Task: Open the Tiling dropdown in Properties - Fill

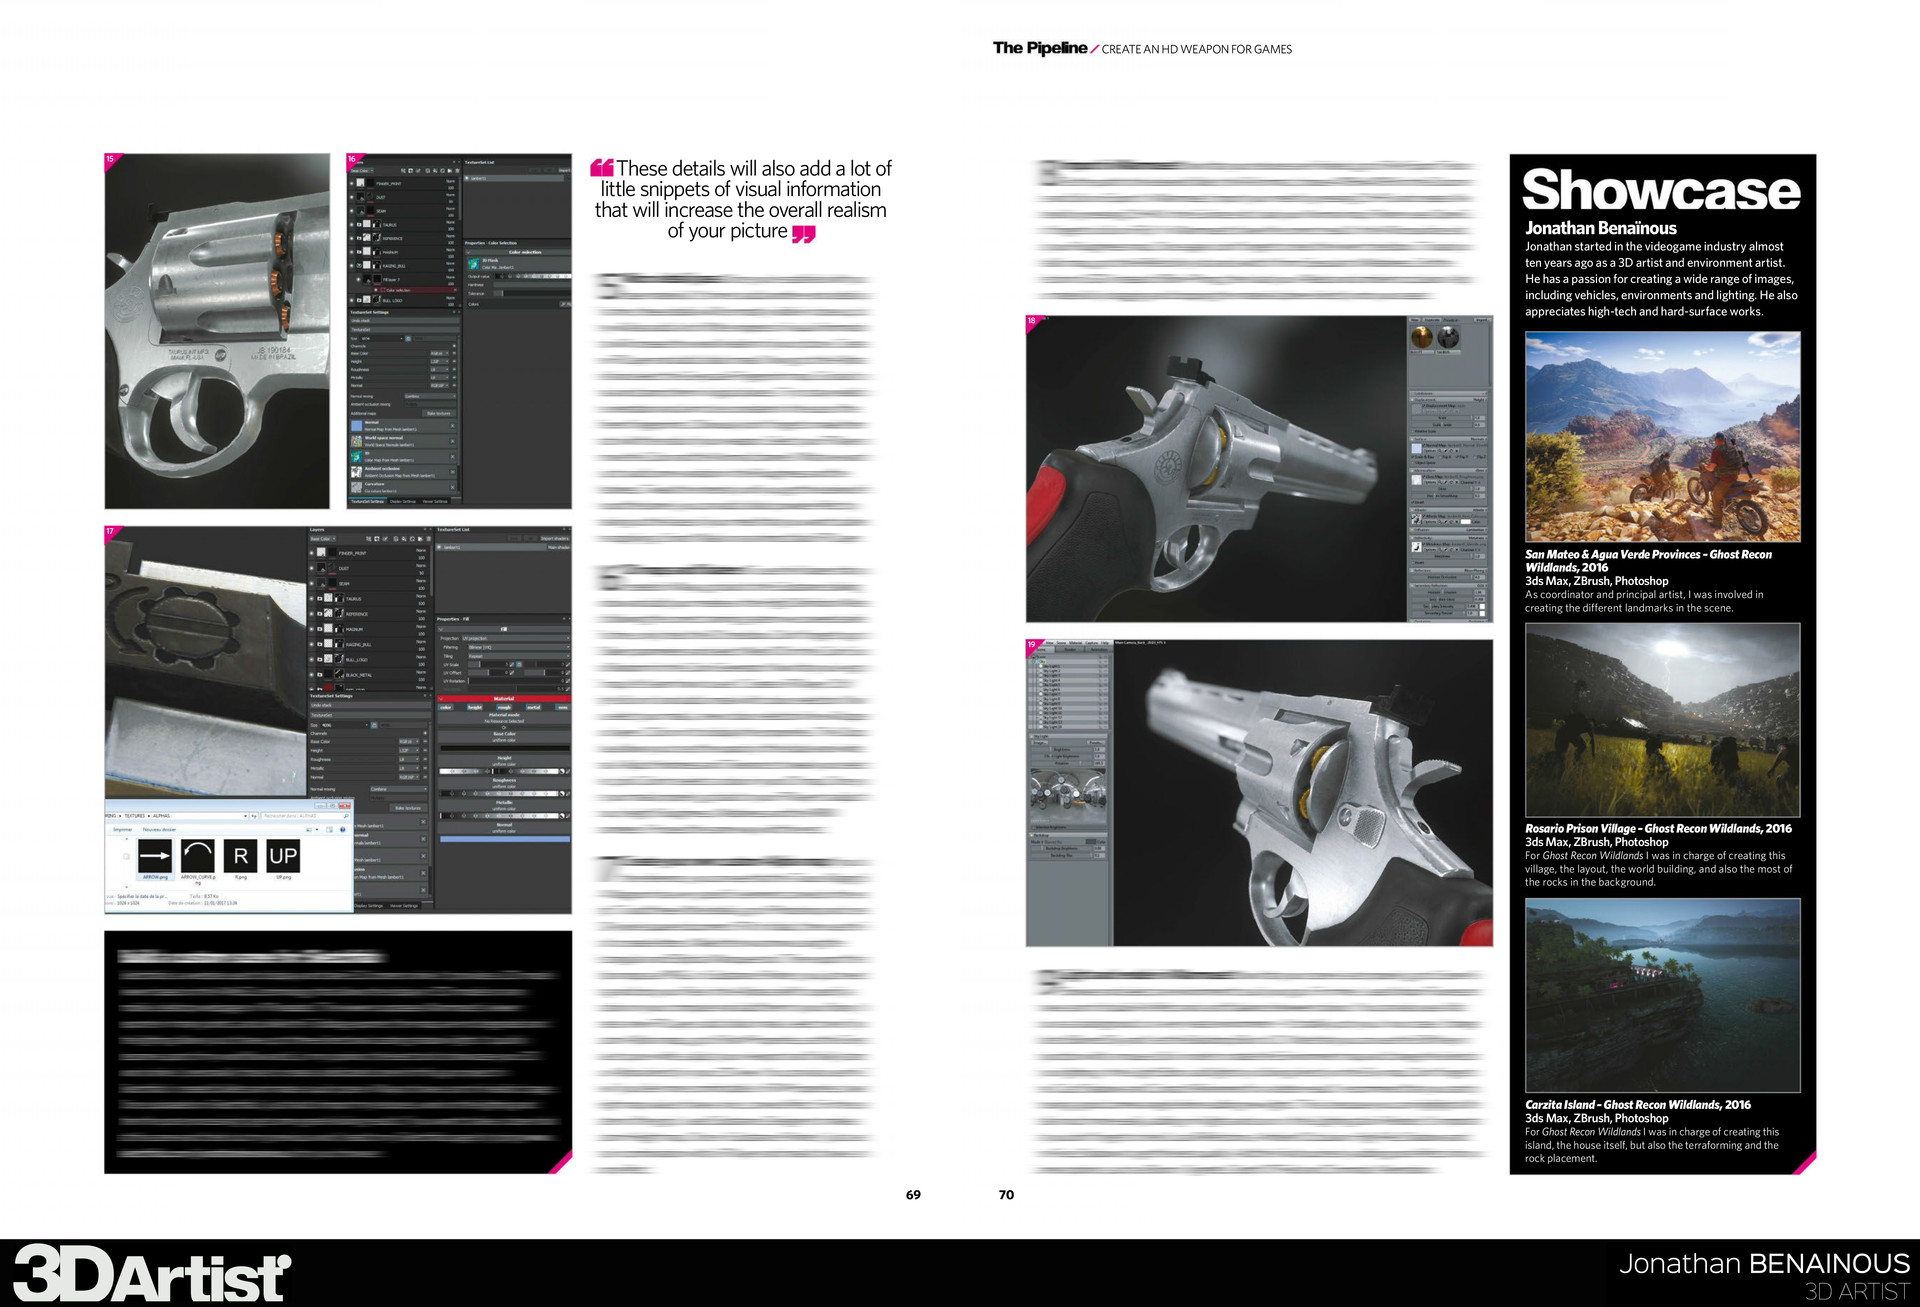Action: 519,656
